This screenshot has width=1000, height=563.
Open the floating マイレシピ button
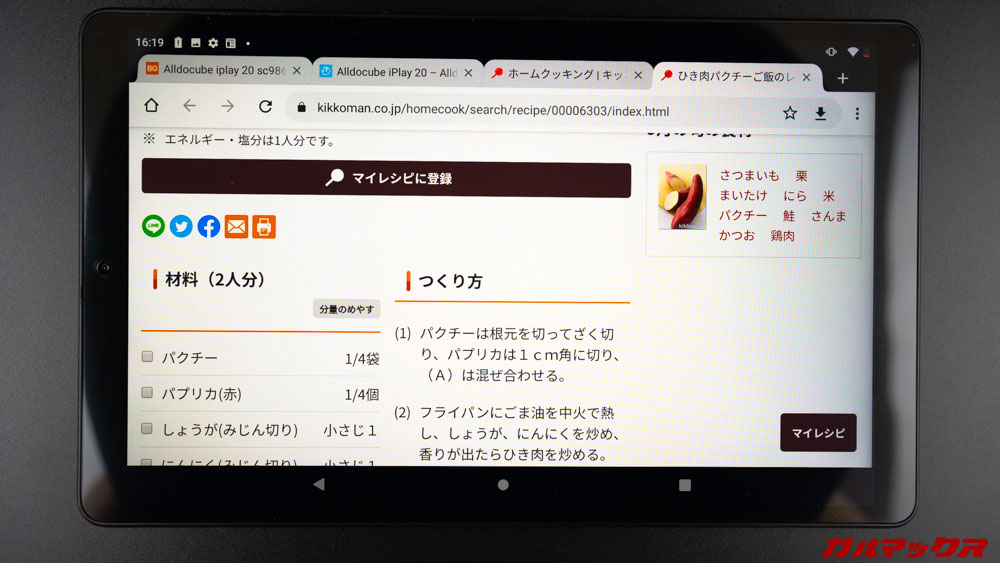tap(818, 432)
